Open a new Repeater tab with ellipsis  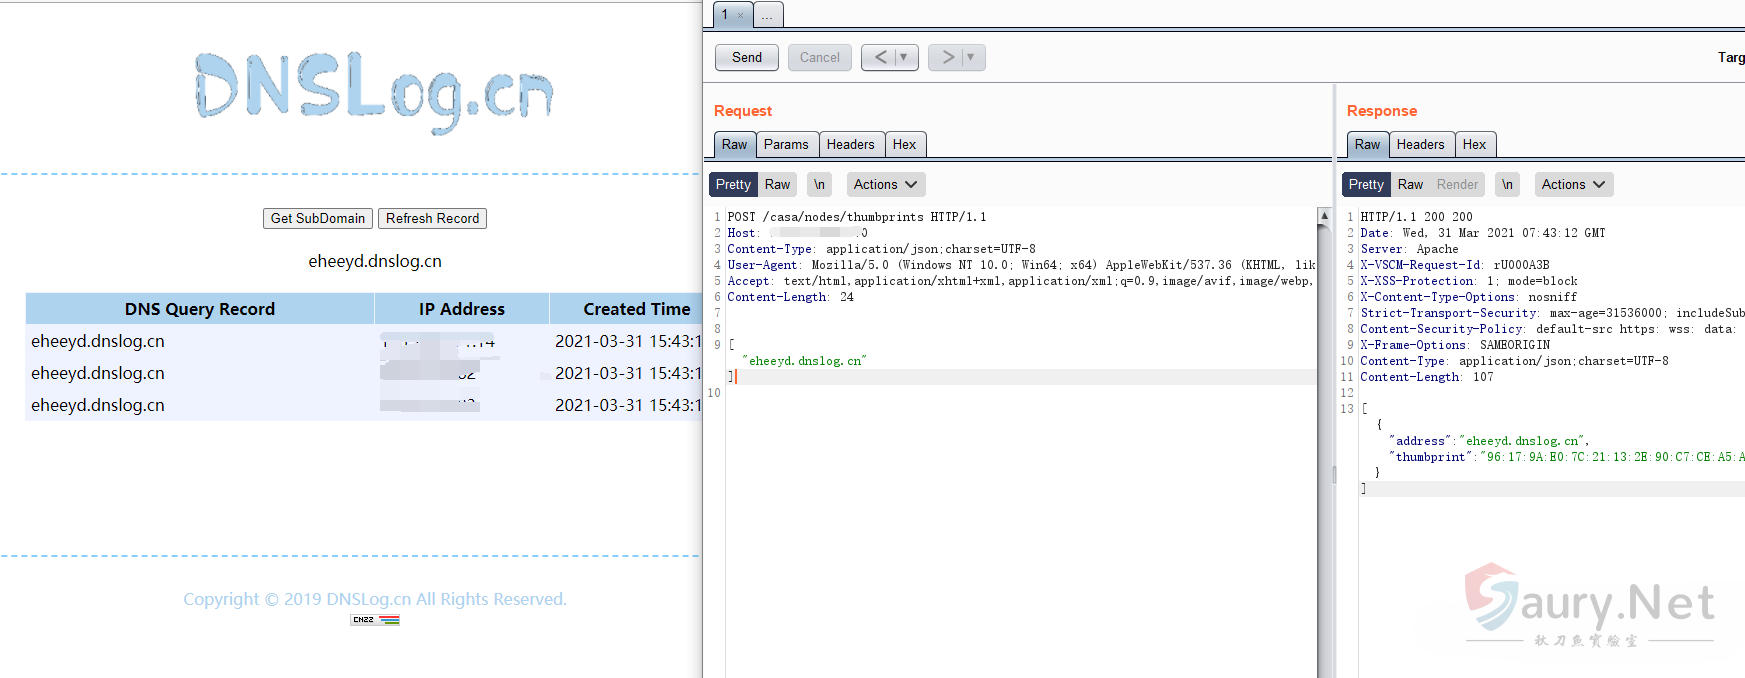pos(767,15)
